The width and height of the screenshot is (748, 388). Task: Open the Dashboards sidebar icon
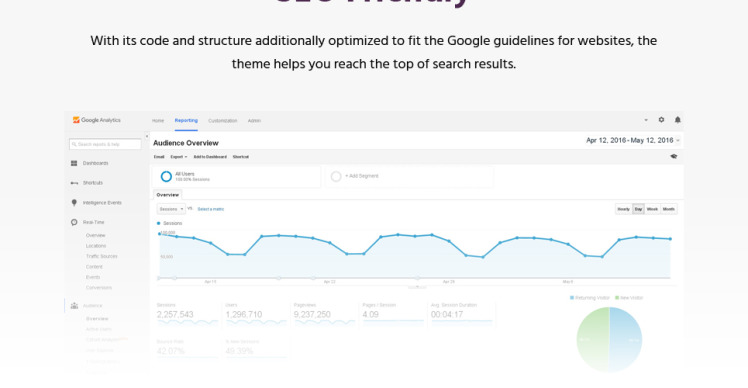[x=74, y=163]
